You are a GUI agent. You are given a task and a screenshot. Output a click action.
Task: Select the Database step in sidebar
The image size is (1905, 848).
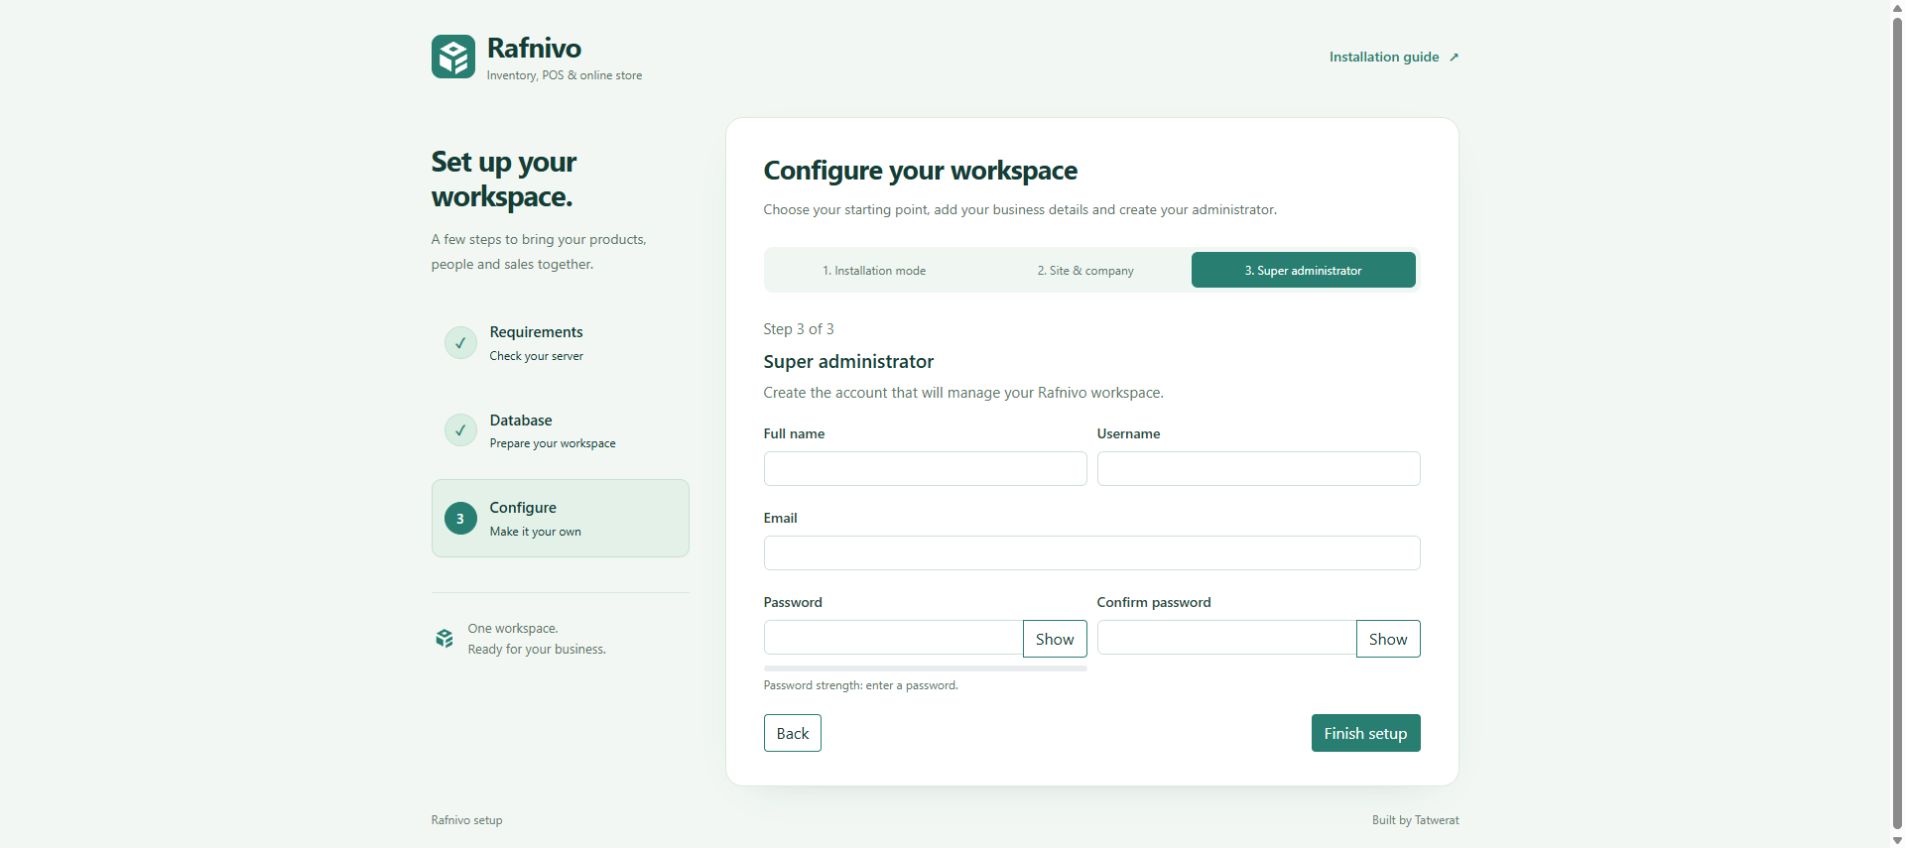560,430
